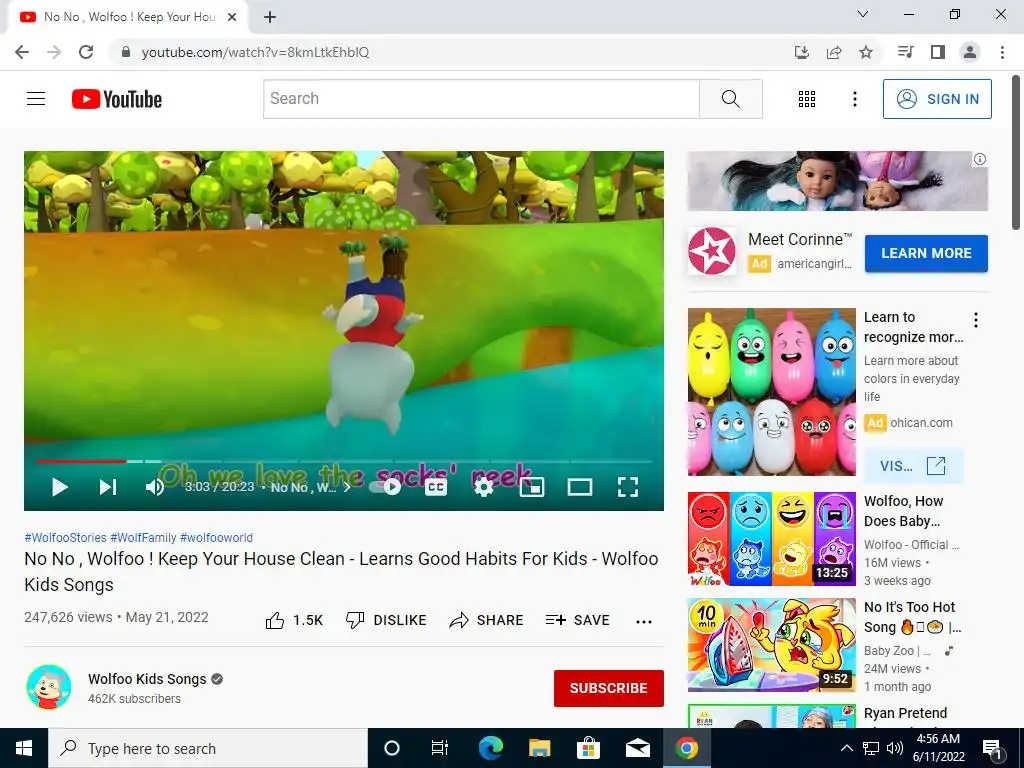Bookmark this tab with star
This screenshot has height=768, width=1024.
coord(866,52)
